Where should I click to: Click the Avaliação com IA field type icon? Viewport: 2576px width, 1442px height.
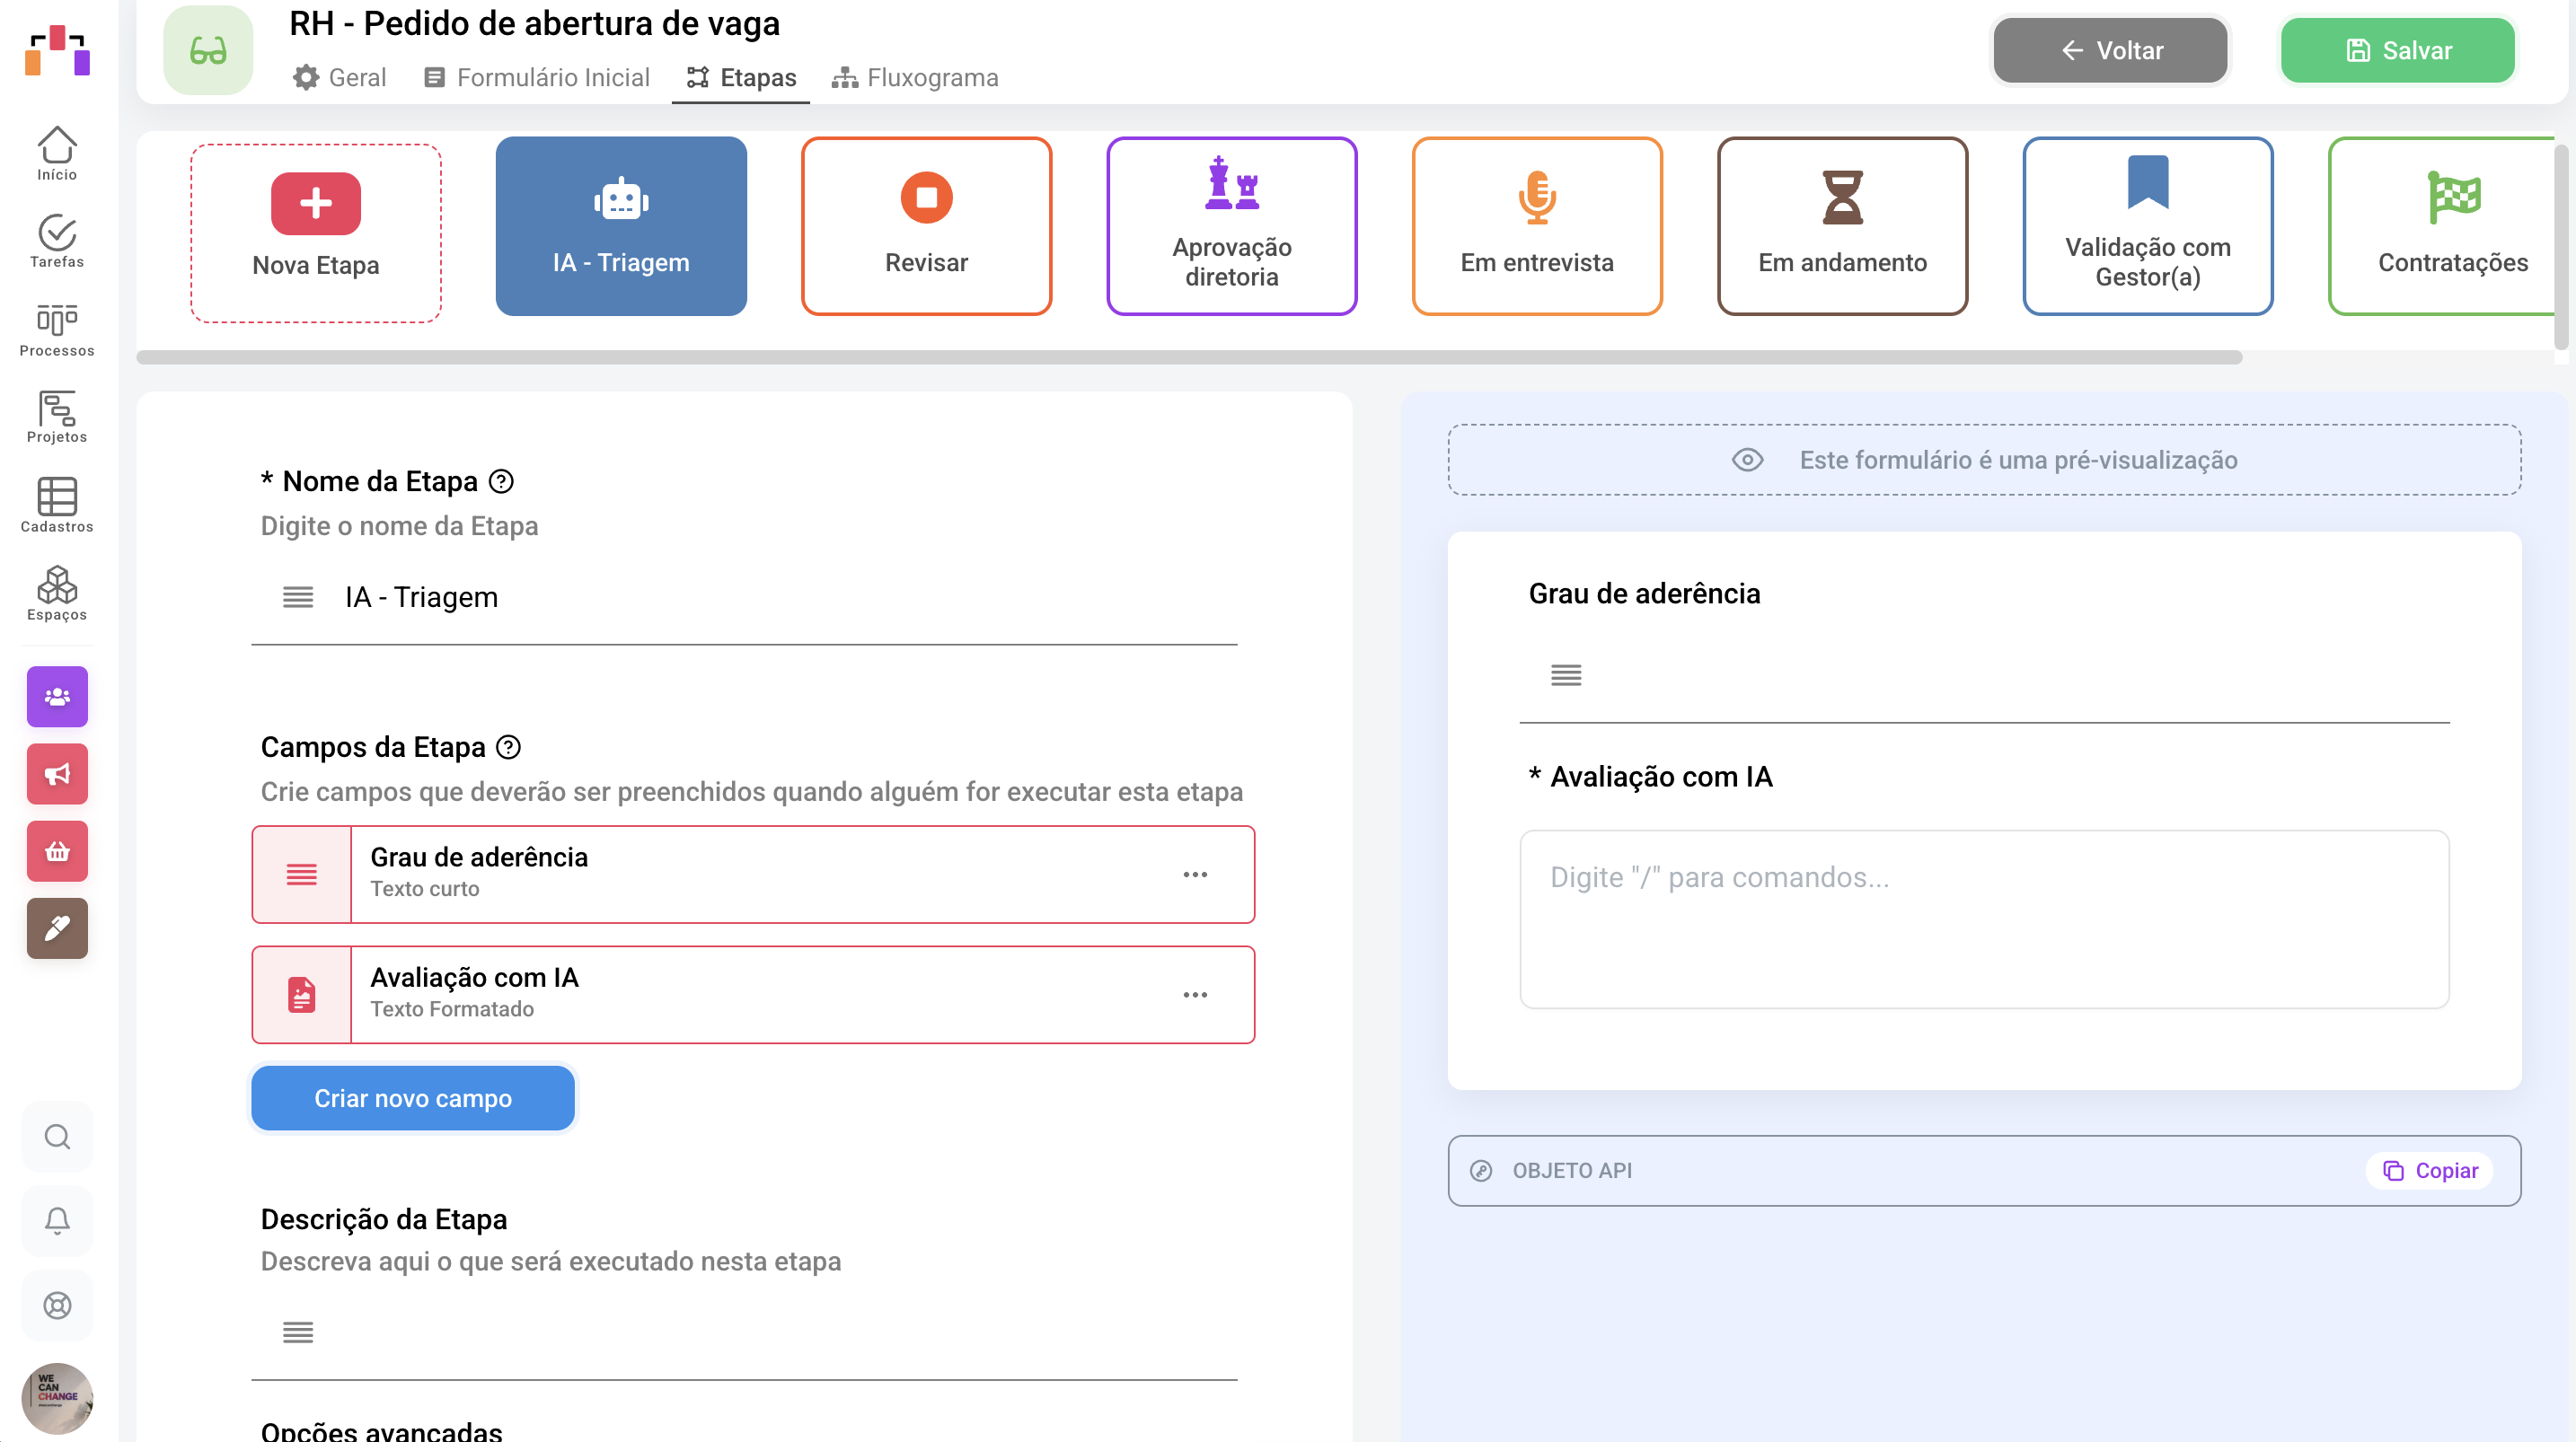(302, 995)
